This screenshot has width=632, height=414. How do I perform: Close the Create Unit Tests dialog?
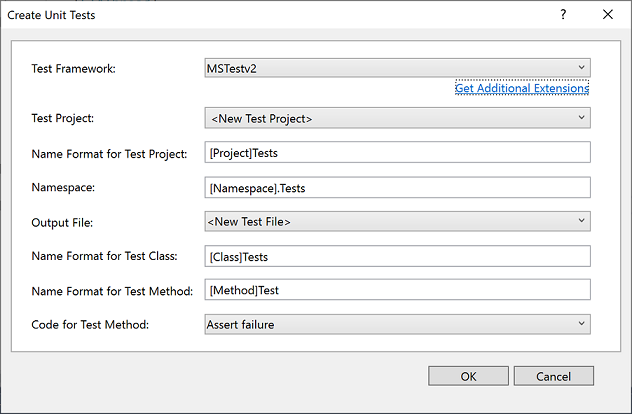(608, 15)
